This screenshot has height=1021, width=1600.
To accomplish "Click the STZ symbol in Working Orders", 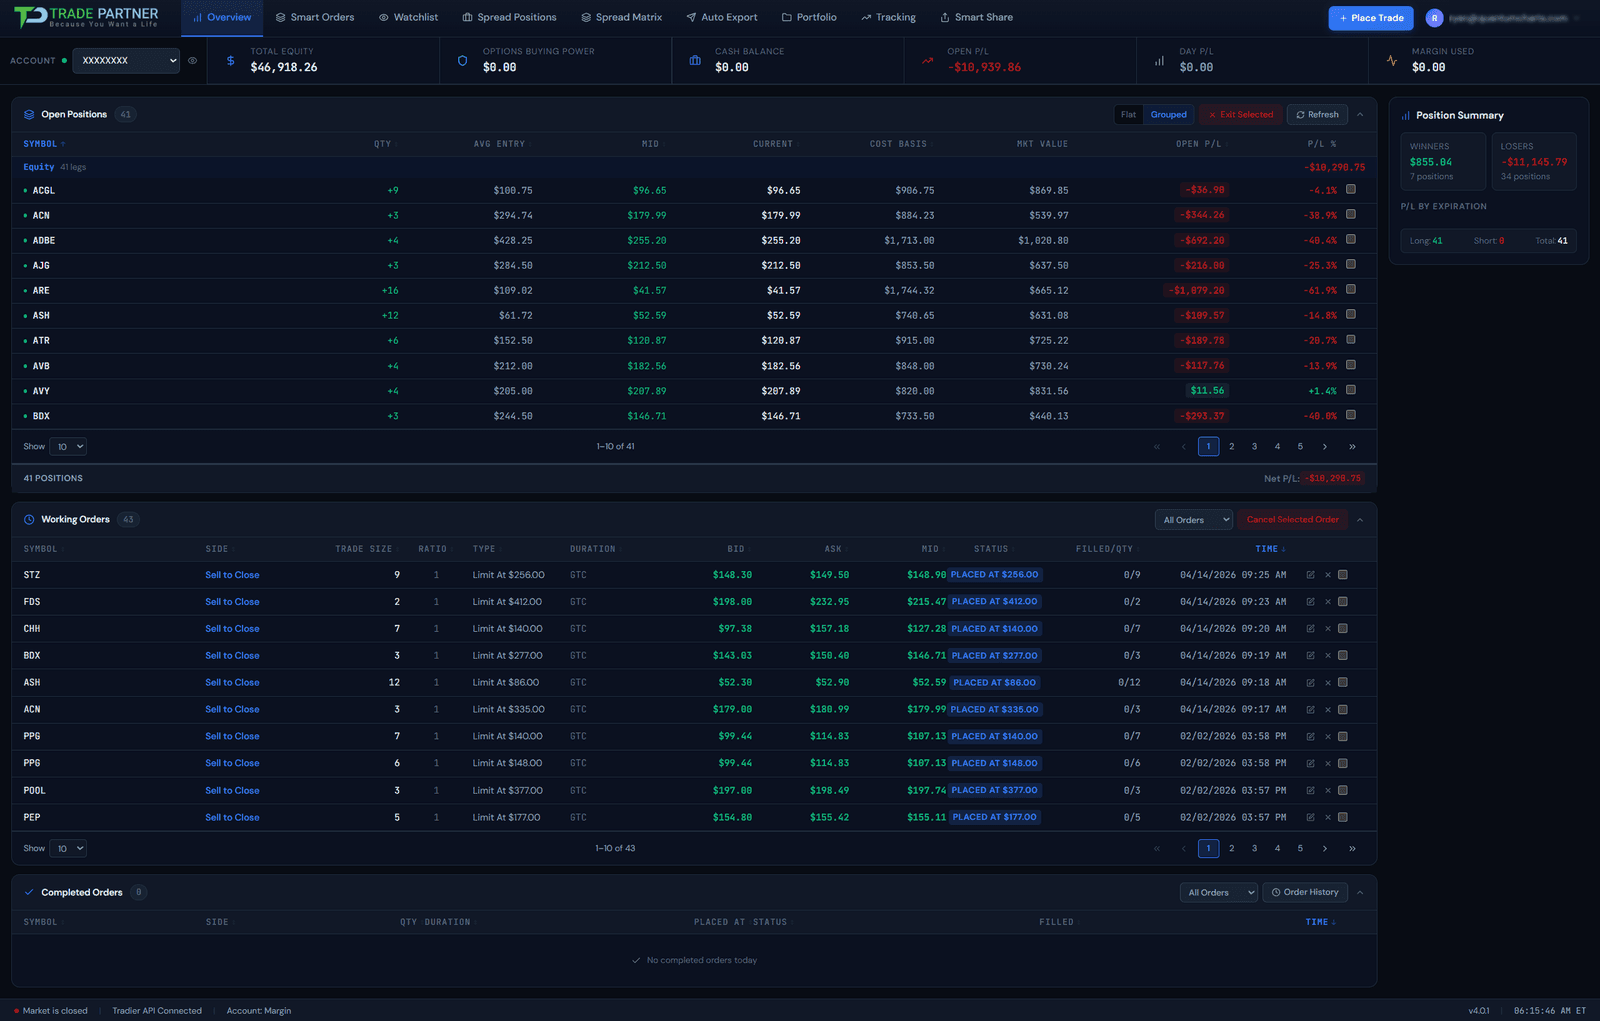I will tap(32, 575).
